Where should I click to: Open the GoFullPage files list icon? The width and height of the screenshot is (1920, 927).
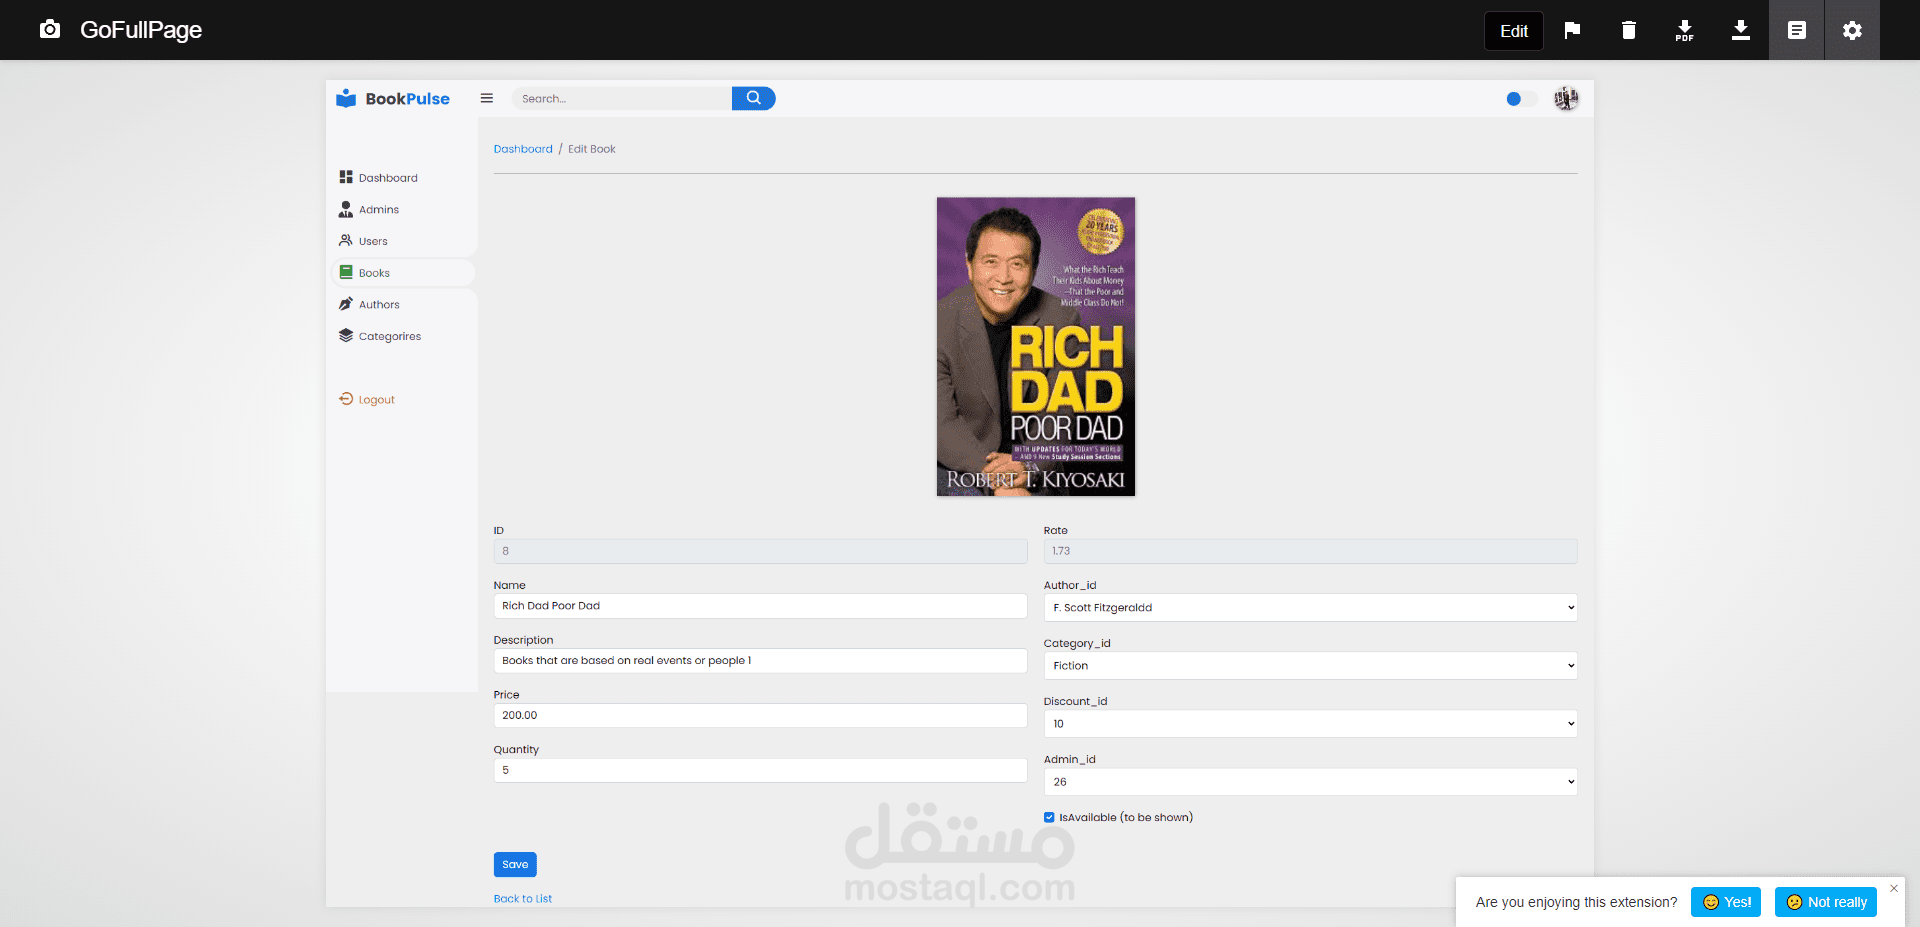1797,30
